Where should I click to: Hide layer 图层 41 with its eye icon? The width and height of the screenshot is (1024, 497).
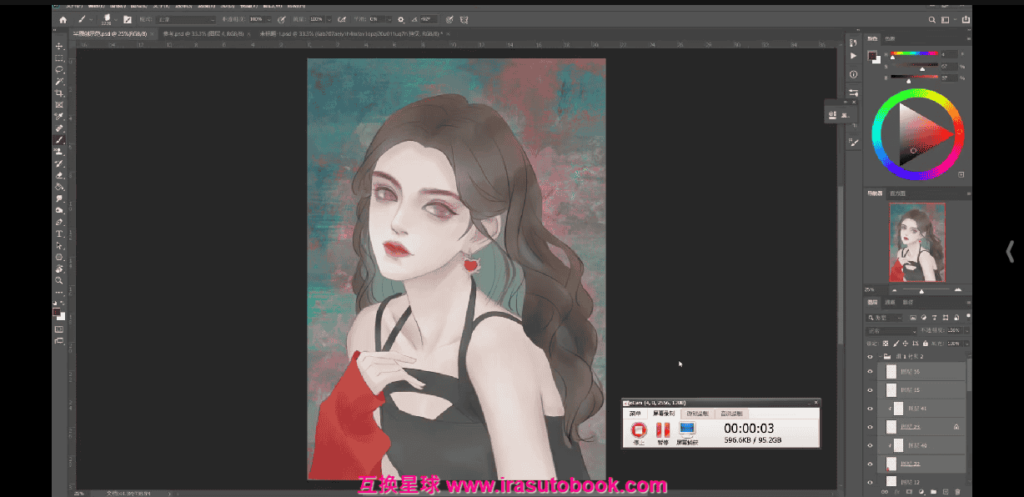(870, 409)
